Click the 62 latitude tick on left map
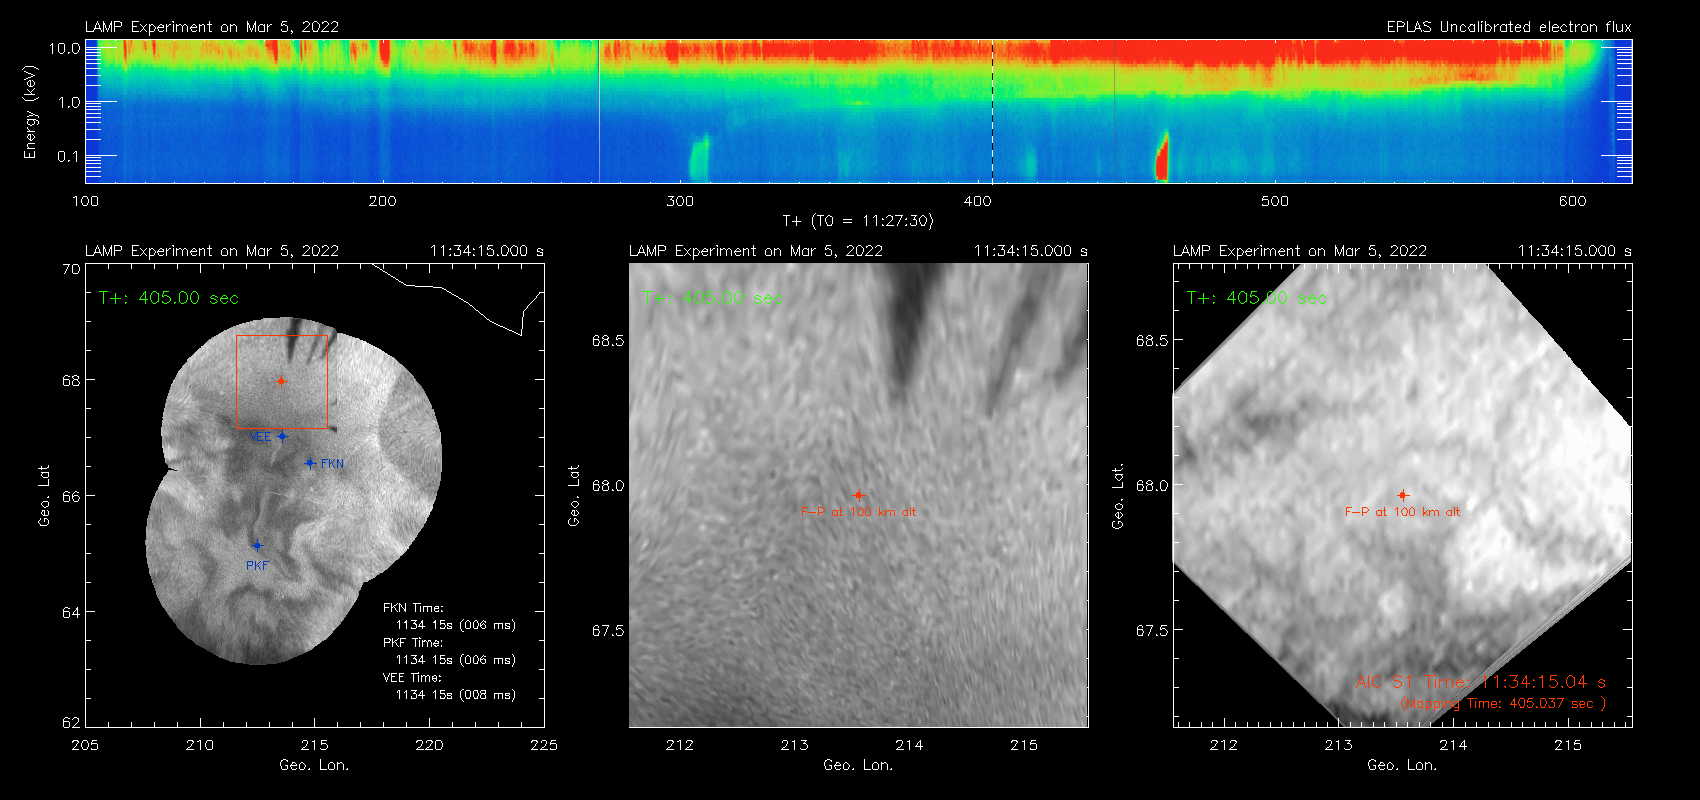 71,722
